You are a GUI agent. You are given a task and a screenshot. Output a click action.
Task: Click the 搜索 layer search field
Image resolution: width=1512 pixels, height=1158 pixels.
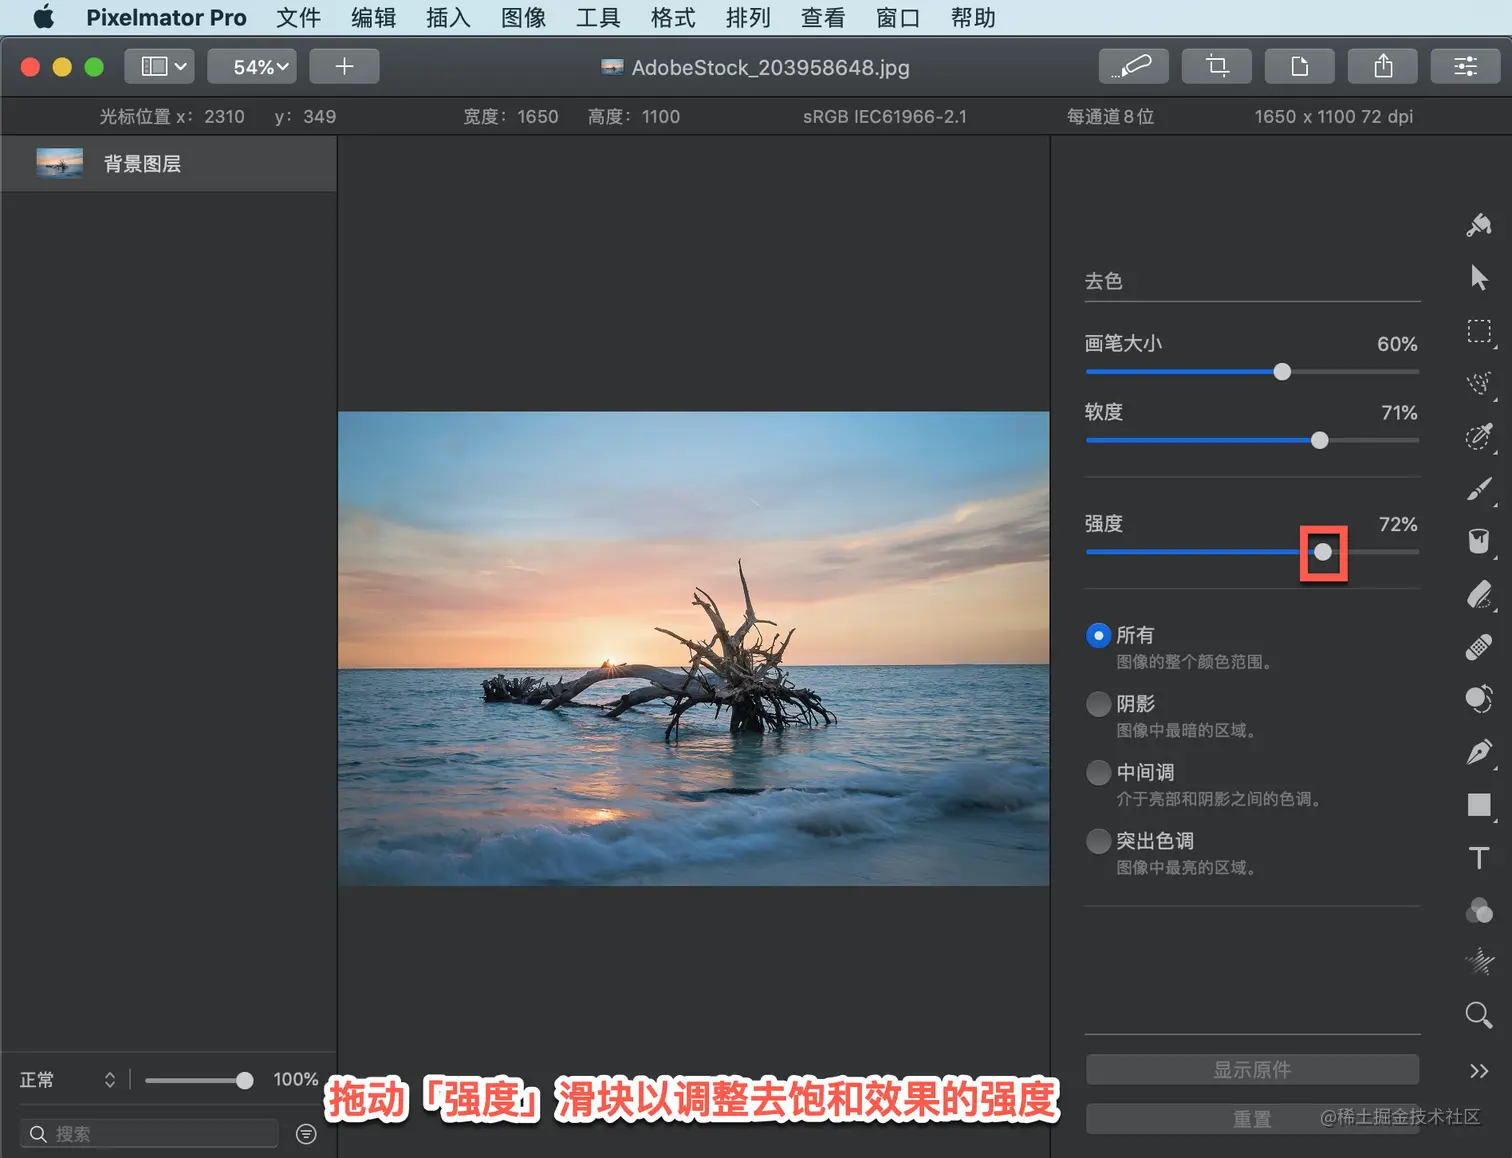(x=149, y=1134)
